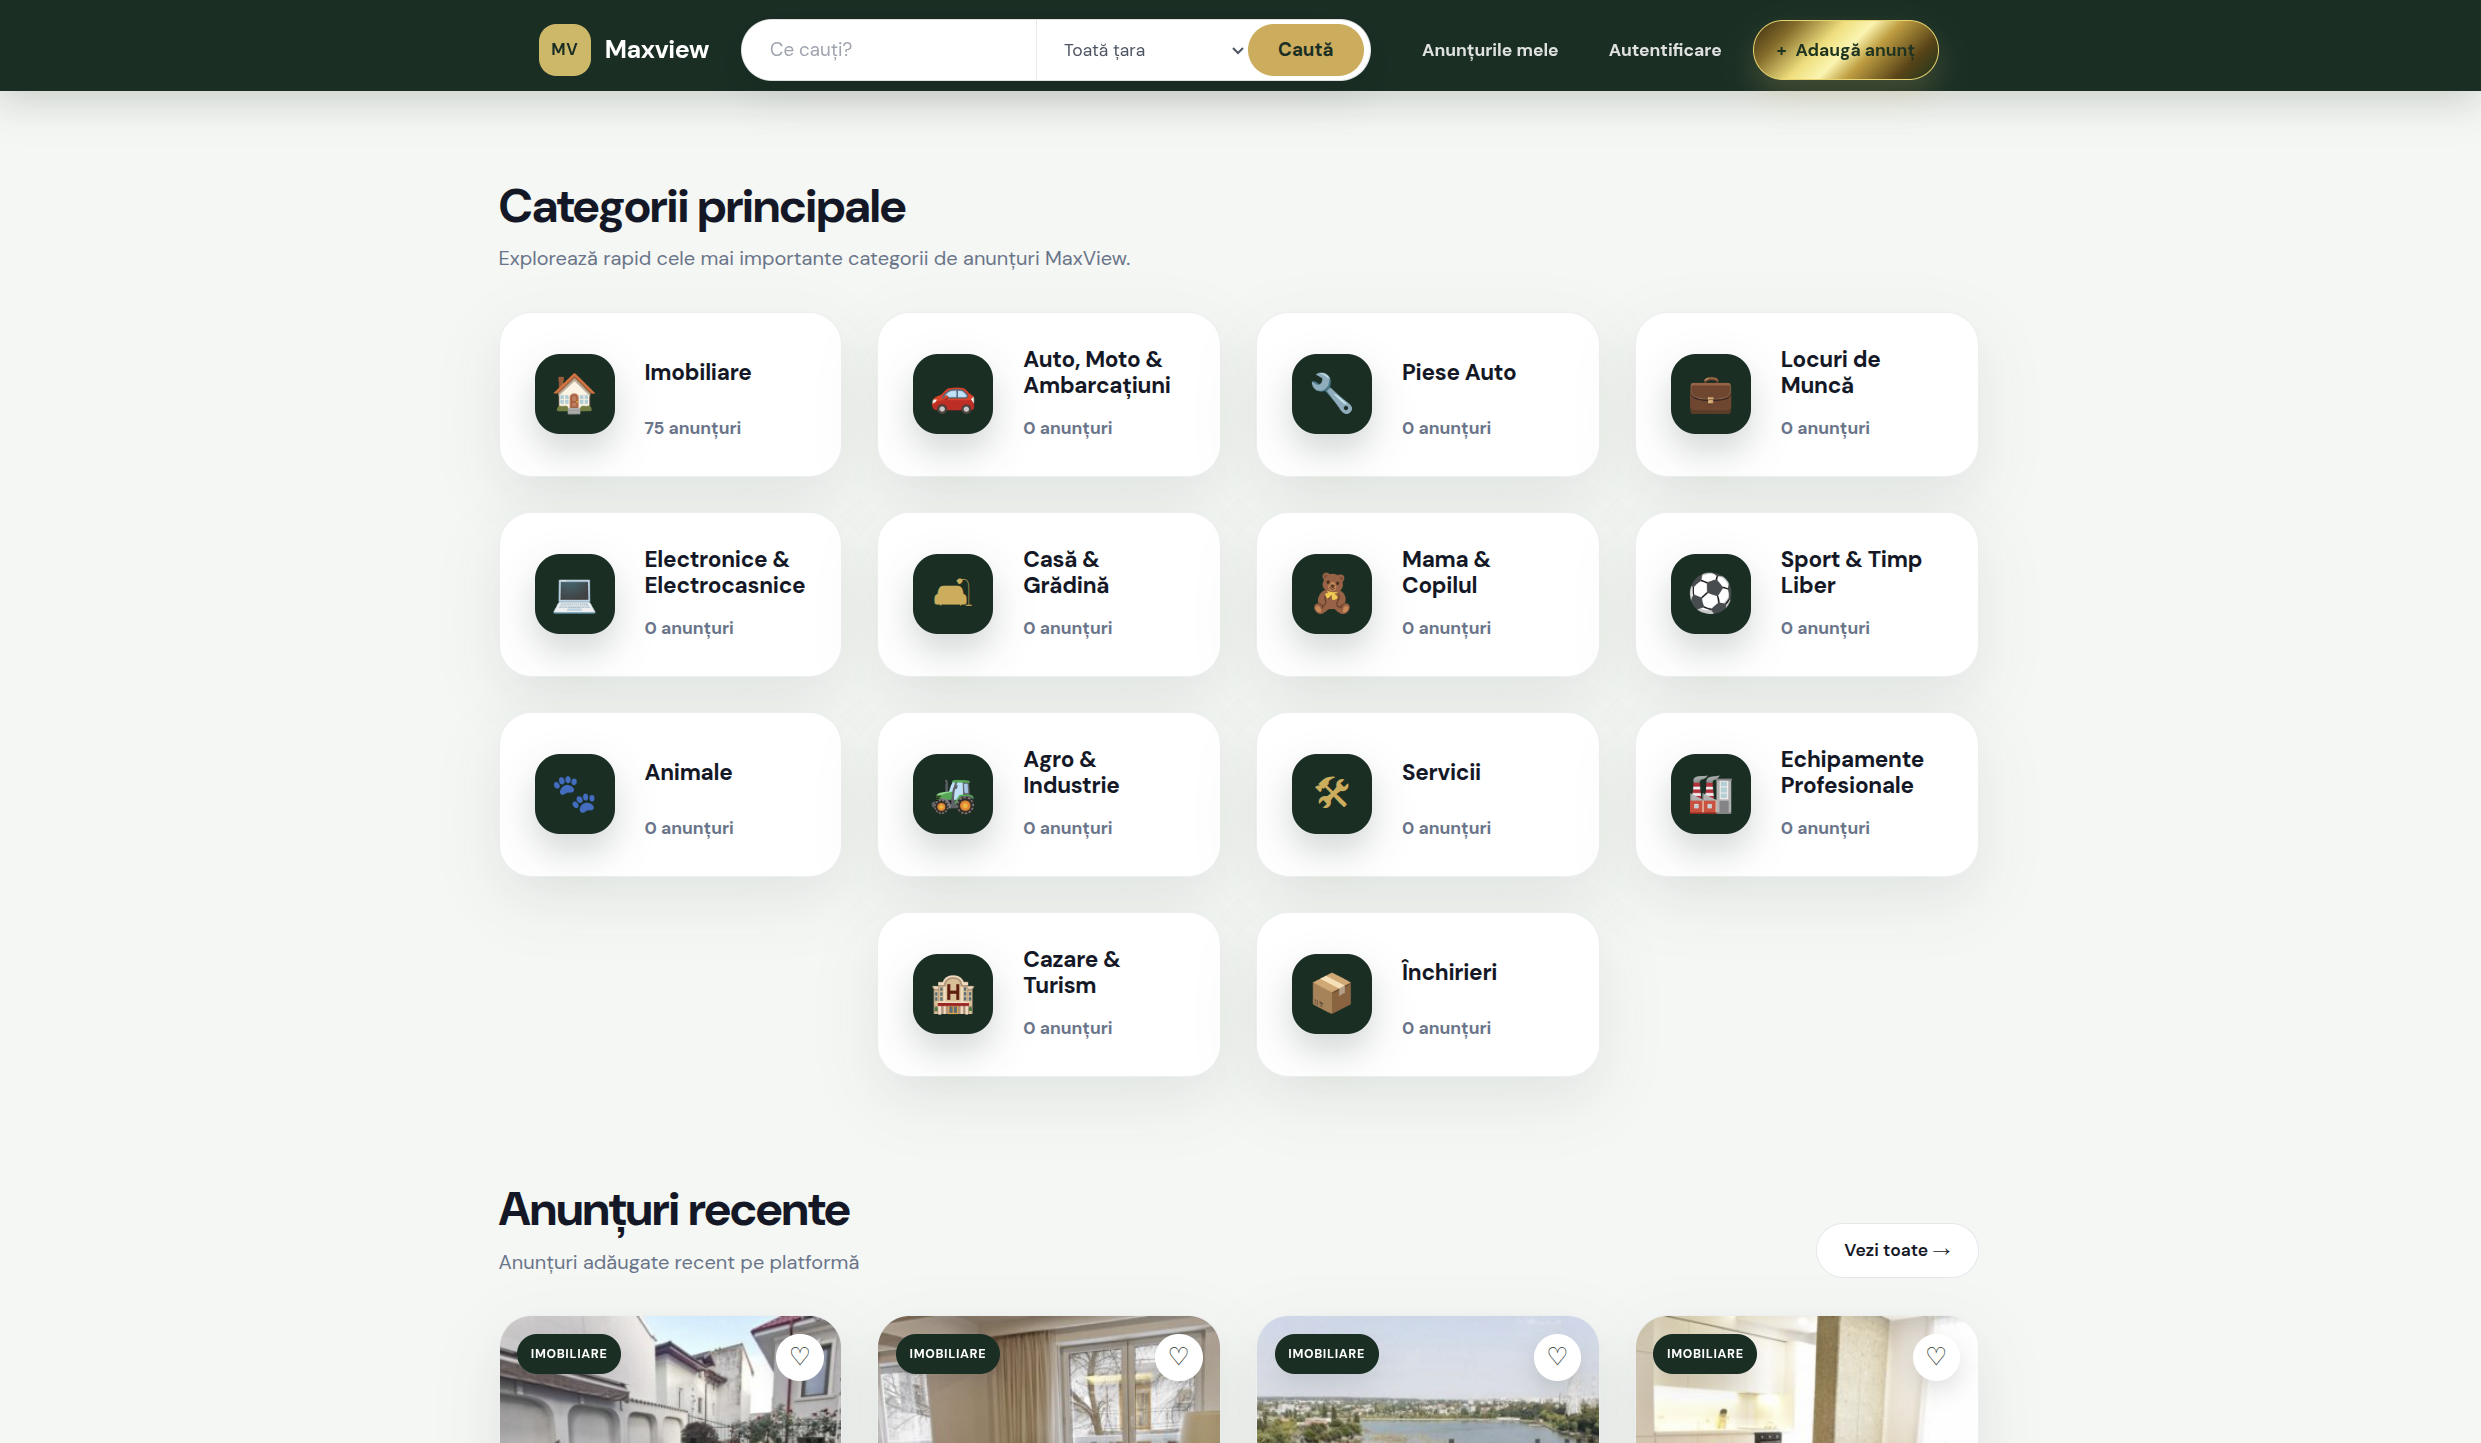Select the paw prints Animale icon

click(x=574, y=794)
